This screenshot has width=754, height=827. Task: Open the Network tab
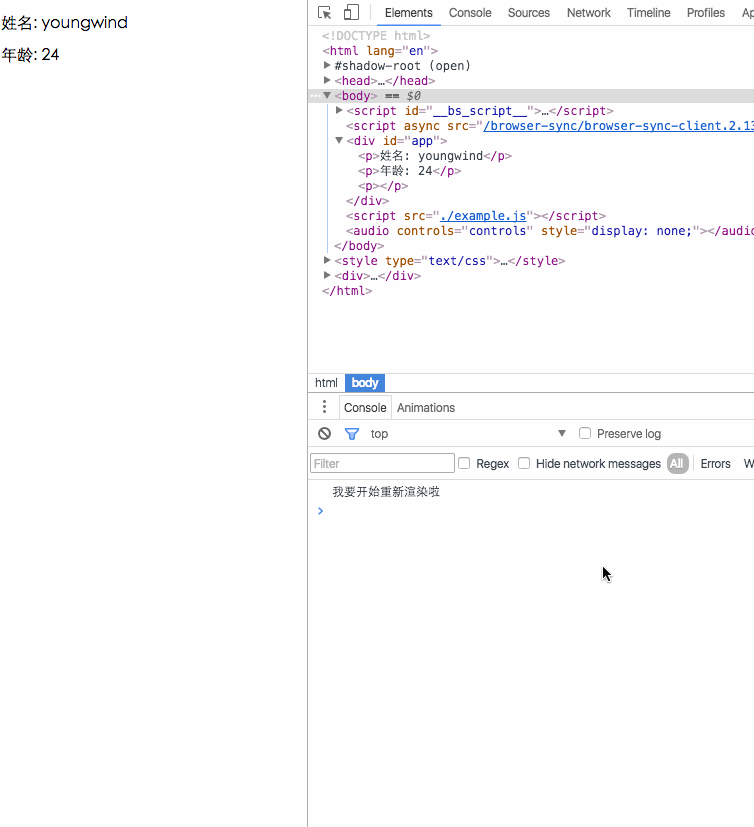click(x=588, y=13)
